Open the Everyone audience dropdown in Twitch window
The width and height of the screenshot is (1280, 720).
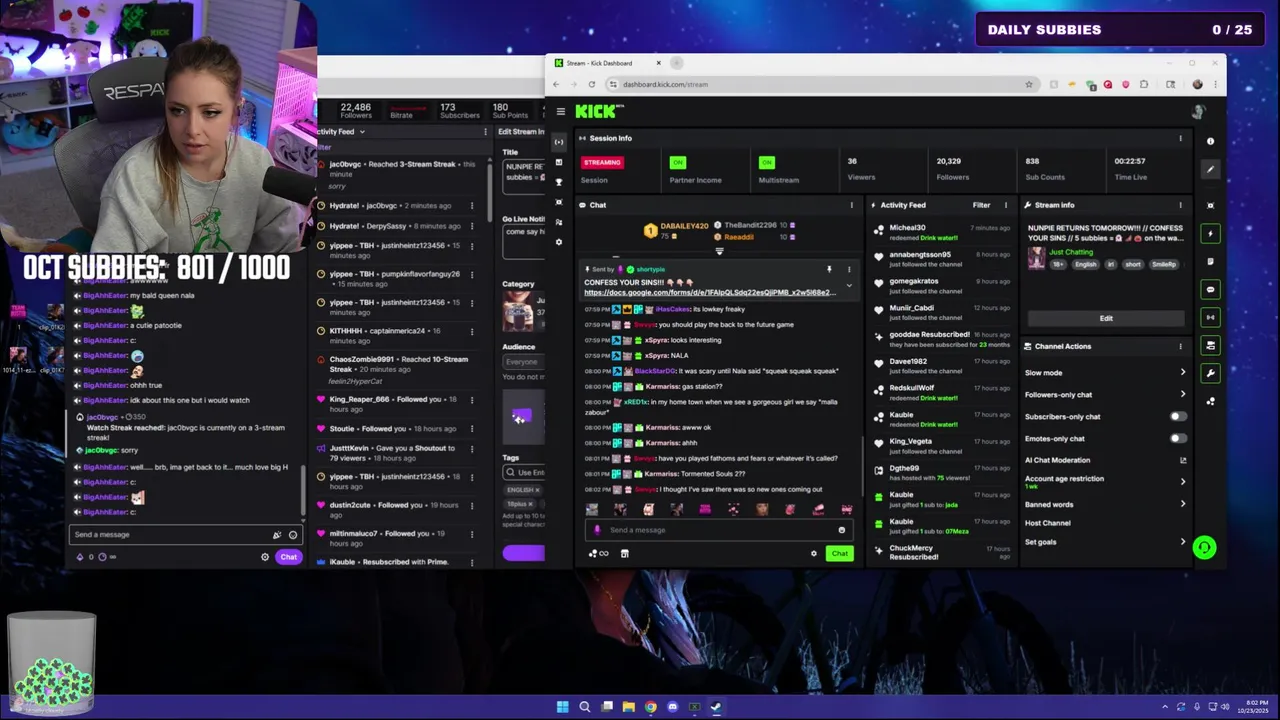522,362
